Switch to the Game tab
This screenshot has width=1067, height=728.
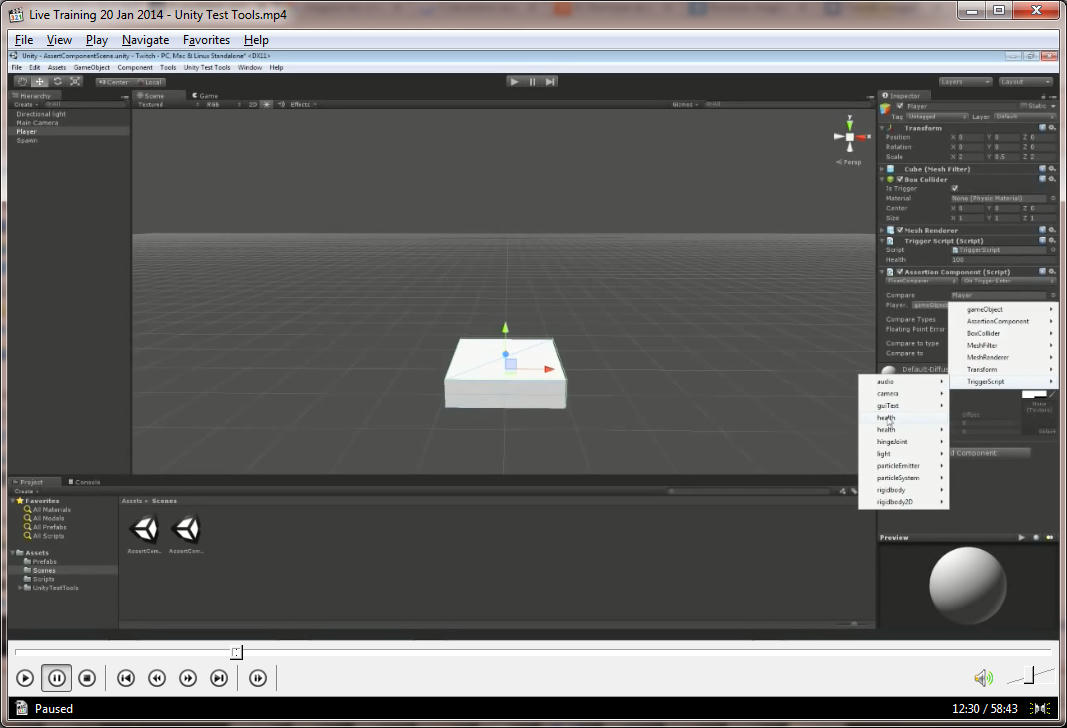pyautogui.click(x=205, y=96)
